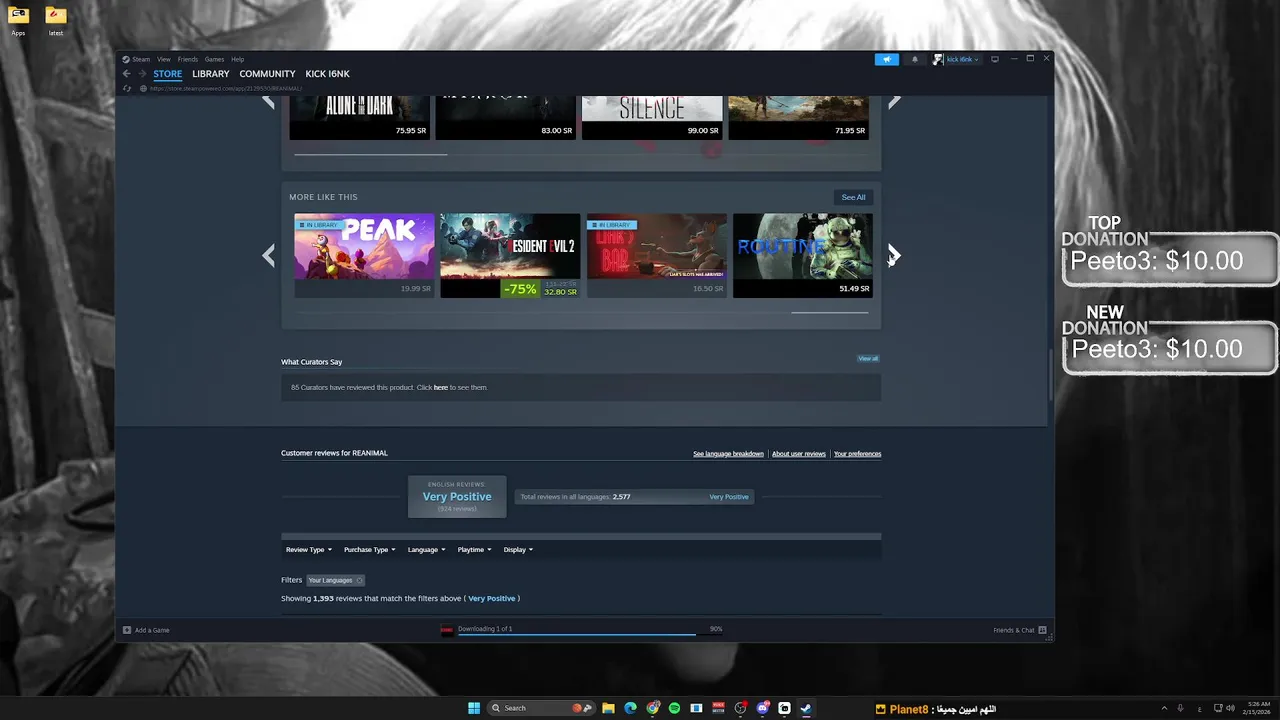Open the Steam announcements megaphone button
The image size is (1280, 720).
coord(887,59)
